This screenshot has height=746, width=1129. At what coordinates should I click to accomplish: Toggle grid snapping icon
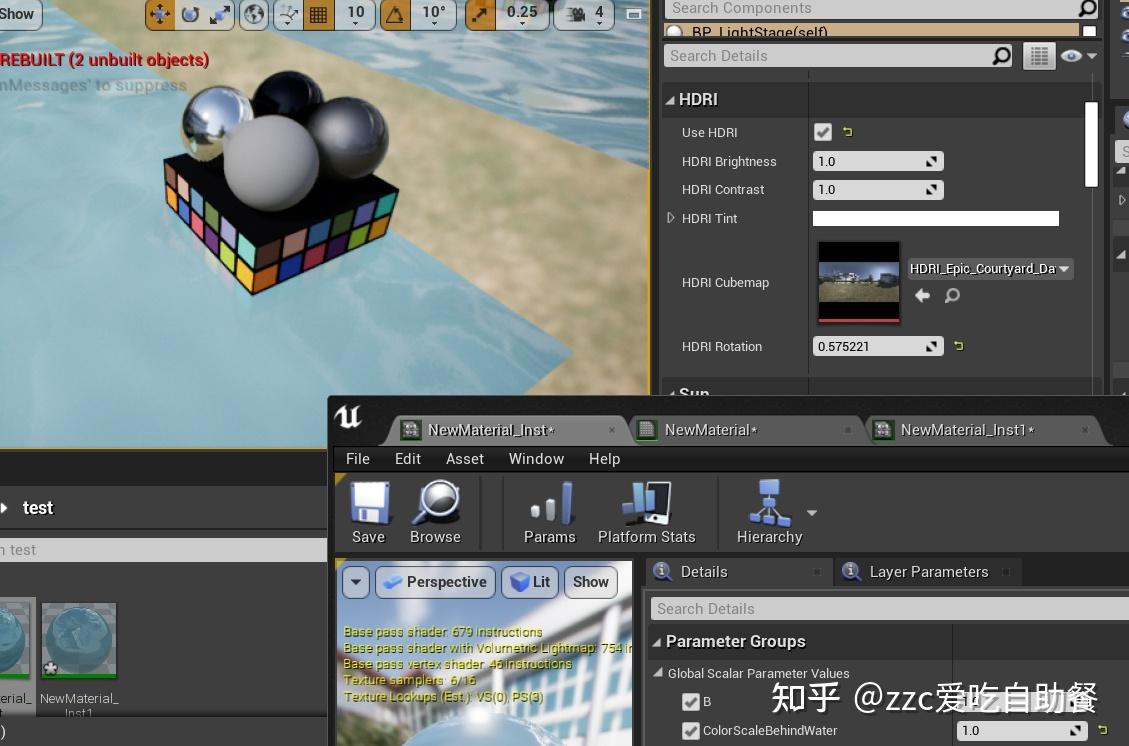318,14
